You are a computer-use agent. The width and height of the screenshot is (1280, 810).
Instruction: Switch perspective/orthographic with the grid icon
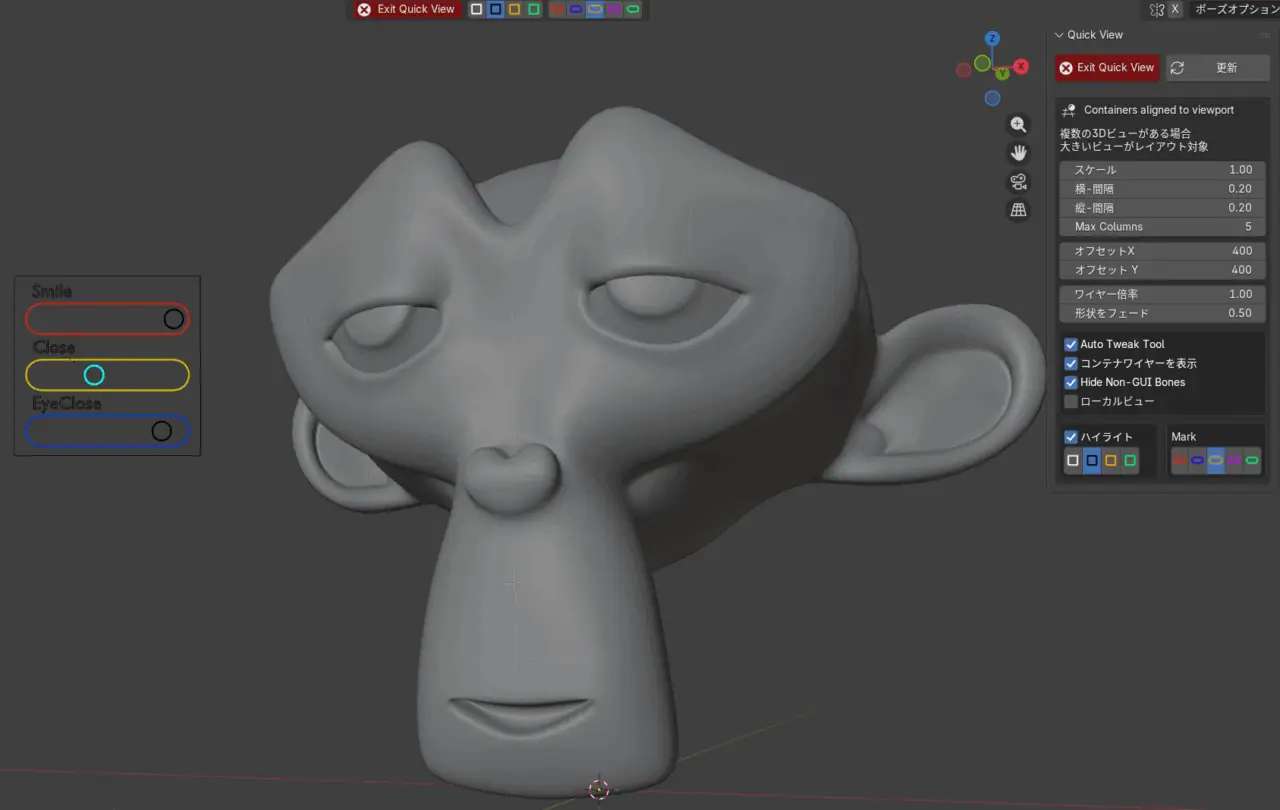pos(1018,210)
